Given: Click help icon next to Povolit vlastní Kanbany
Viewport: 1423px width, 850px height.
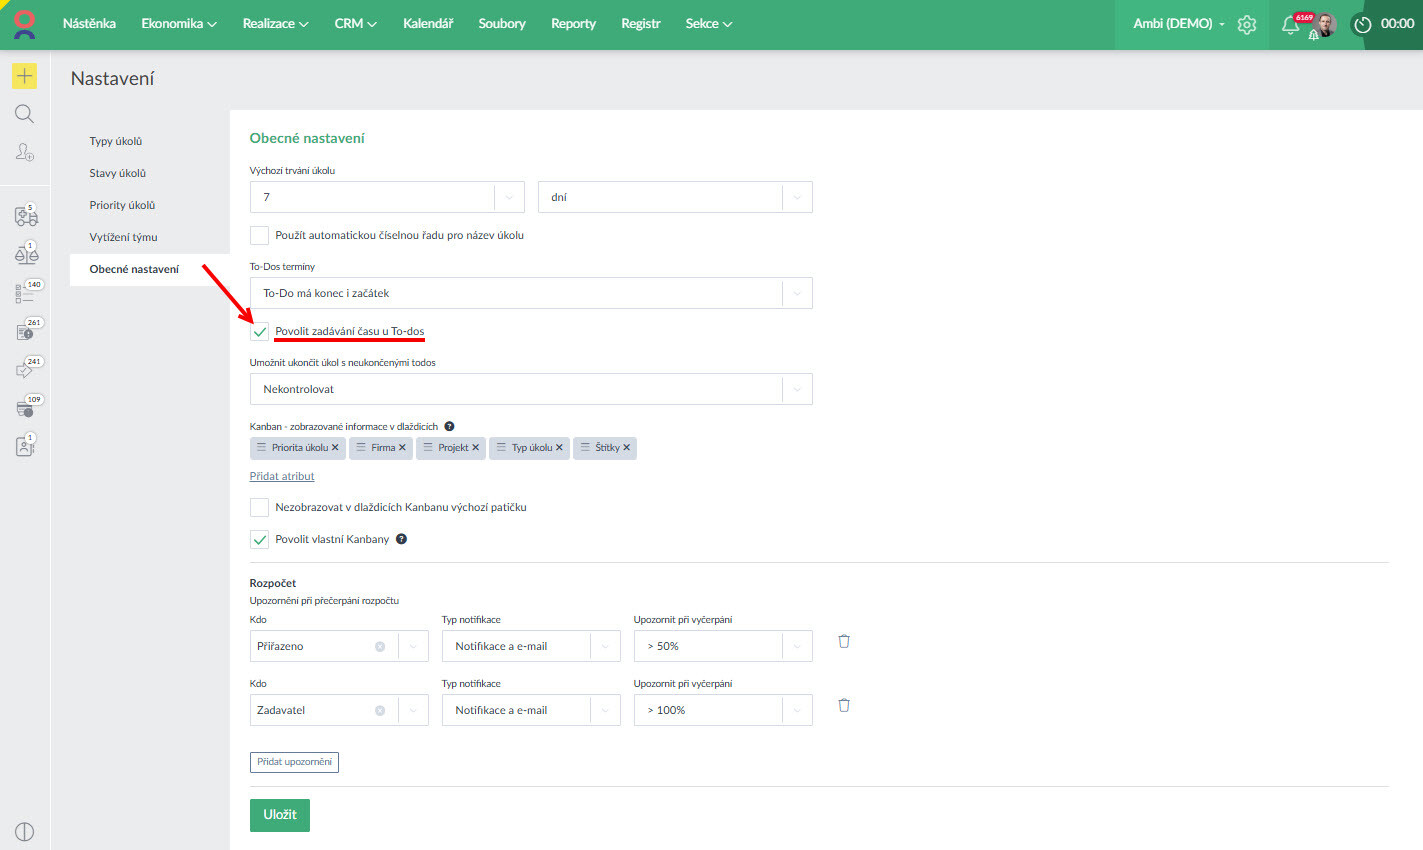Looking at the screenshot, I should point(401,539).
